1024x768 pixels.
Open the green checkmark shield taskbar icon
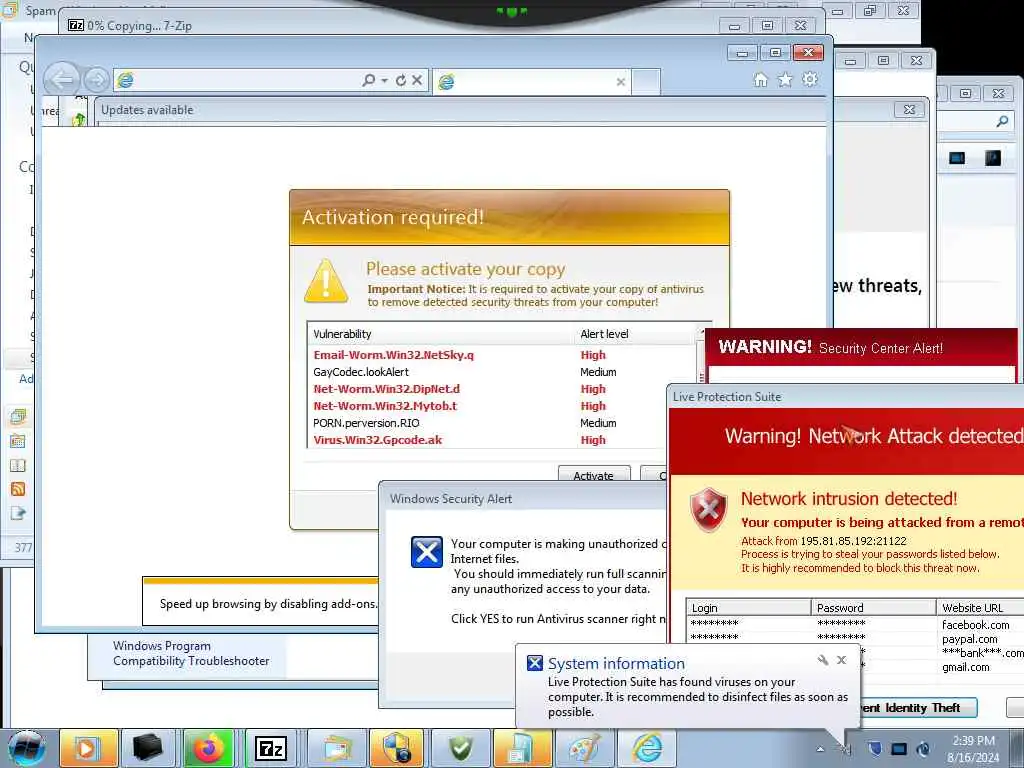tap(460, 748)
